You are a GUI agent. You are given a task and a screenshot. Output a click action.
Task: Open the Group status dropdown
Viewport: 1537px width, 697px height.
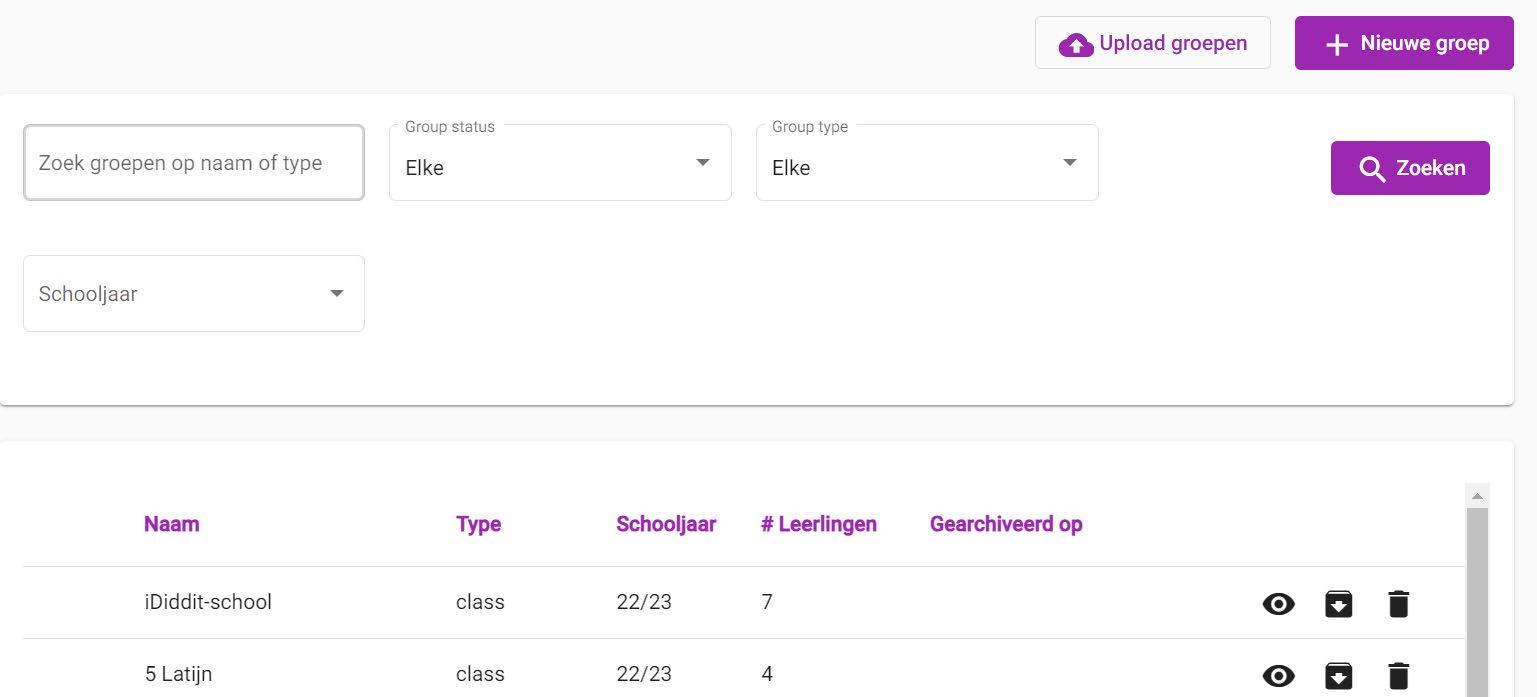[560, 162]
